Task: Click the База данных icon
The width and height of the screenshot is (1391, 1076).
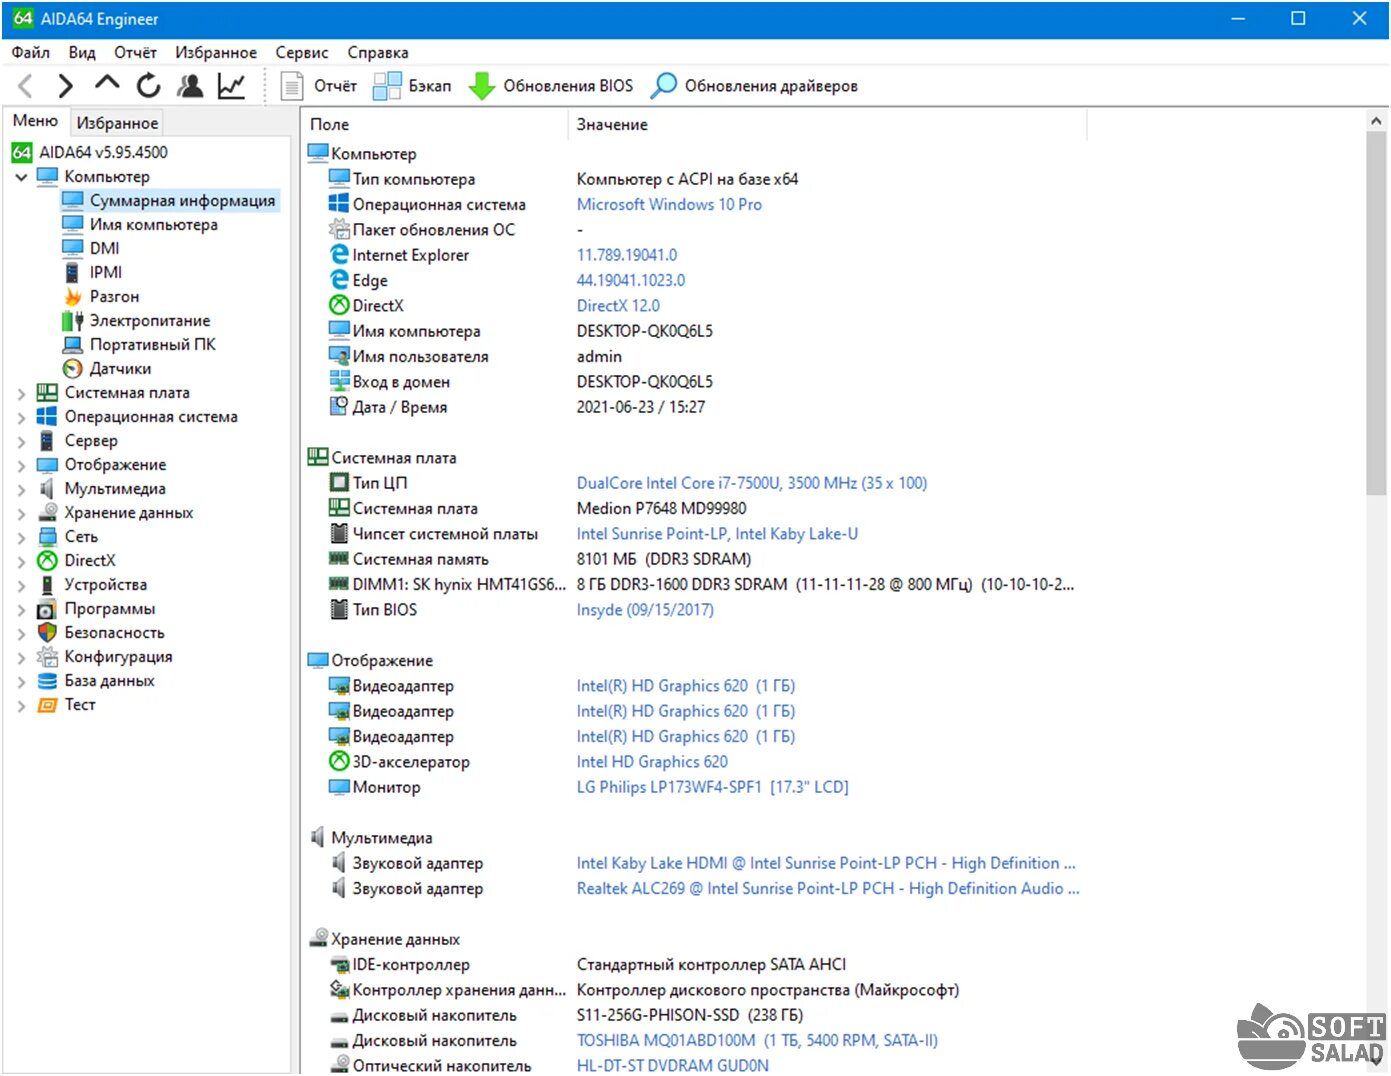Action: [47, 681]
